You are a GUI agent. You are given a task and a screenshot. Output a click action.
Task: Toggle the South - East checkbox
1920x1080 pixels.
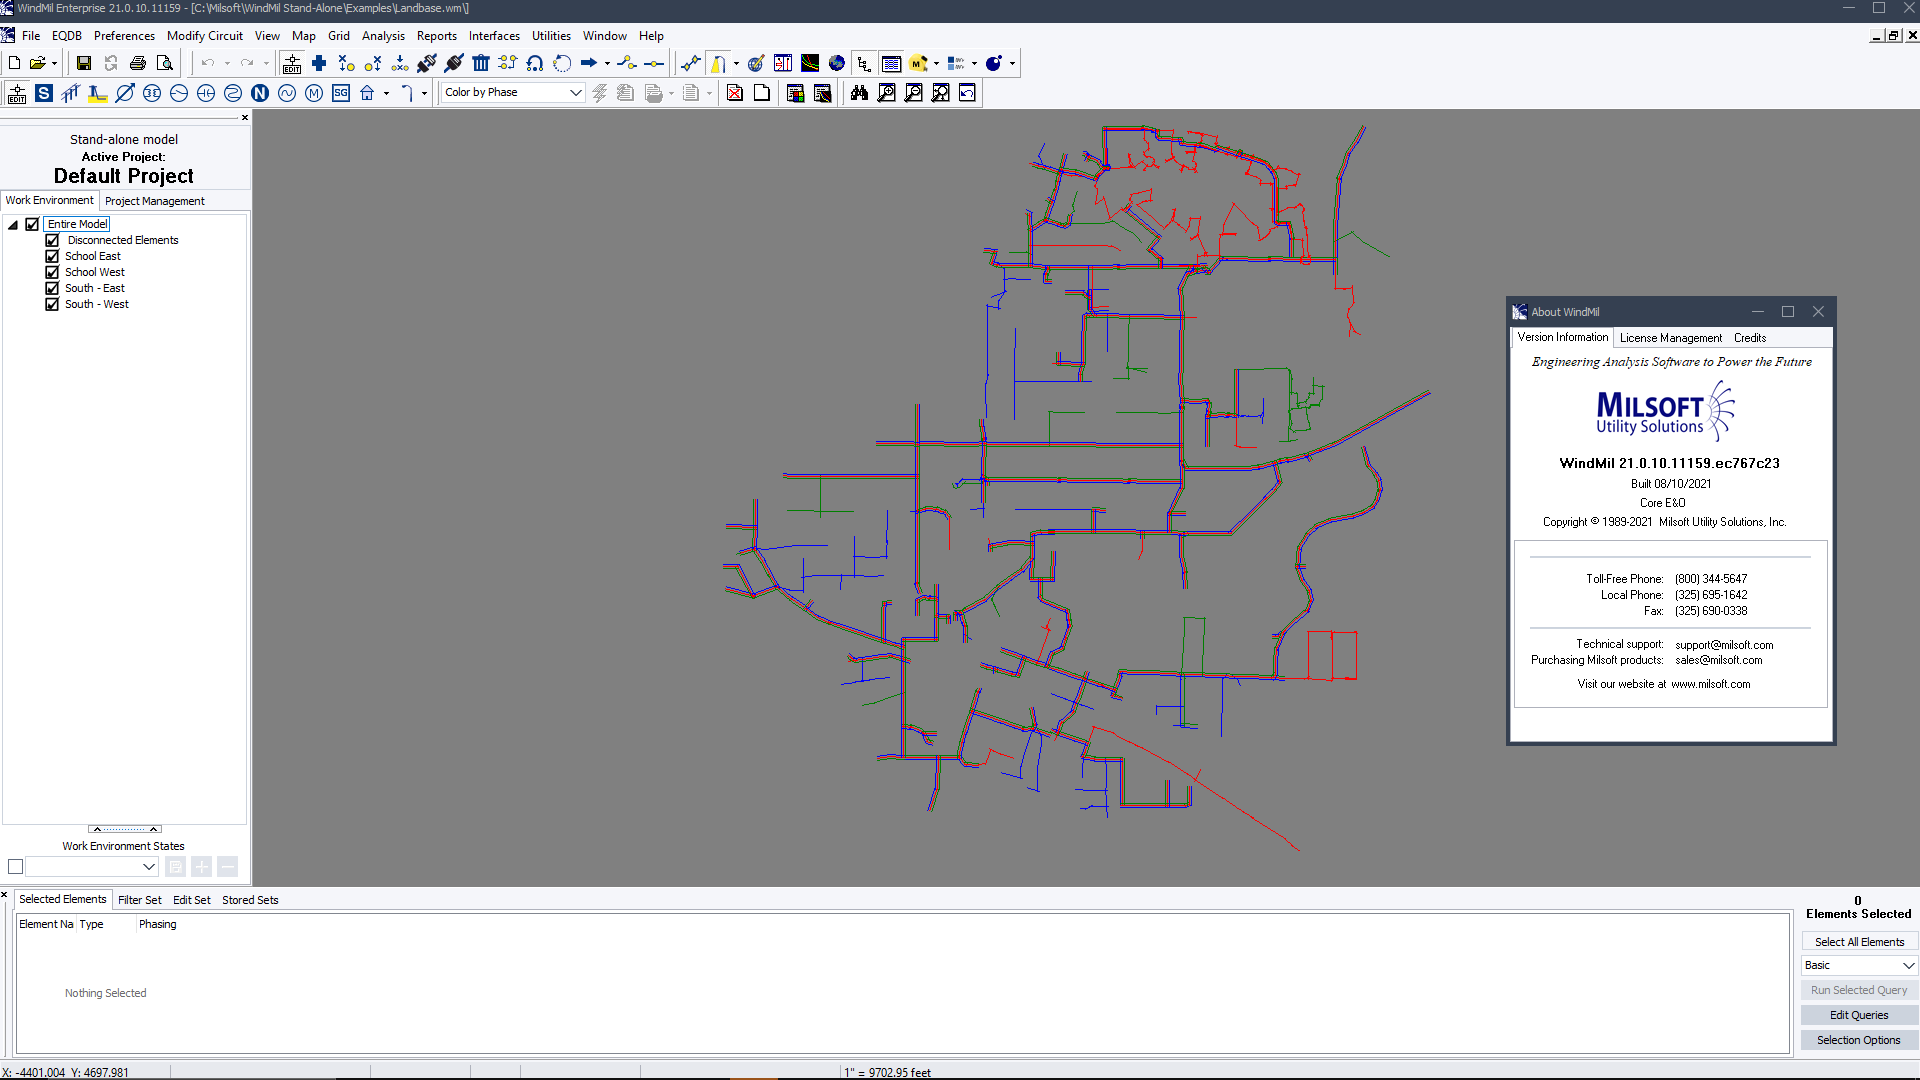click(x=52, y=288)
